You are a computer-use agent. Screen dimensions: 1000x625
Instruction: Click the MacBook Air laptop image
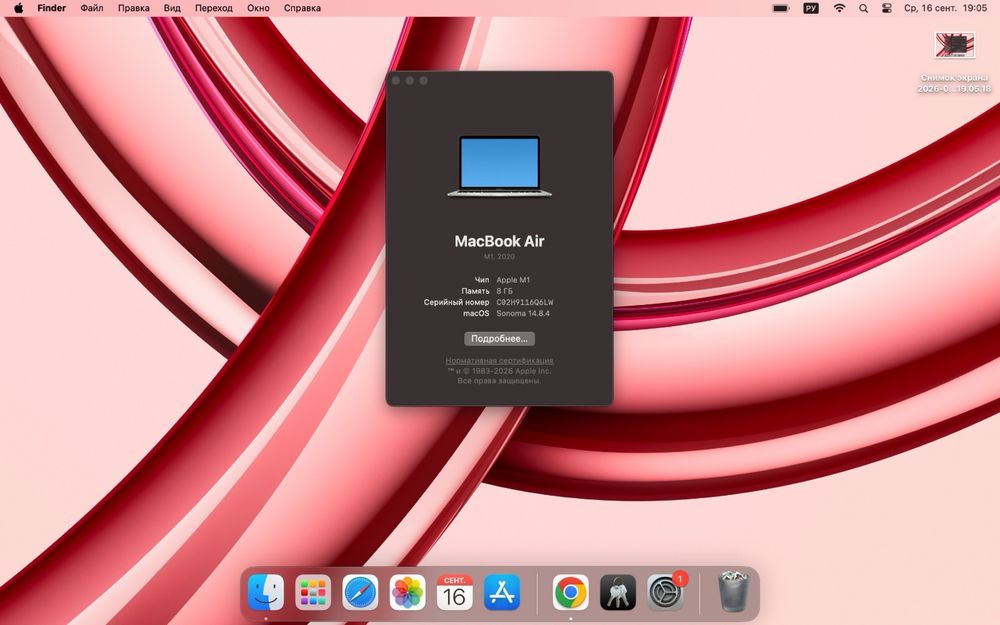click(x=499, y=166)
